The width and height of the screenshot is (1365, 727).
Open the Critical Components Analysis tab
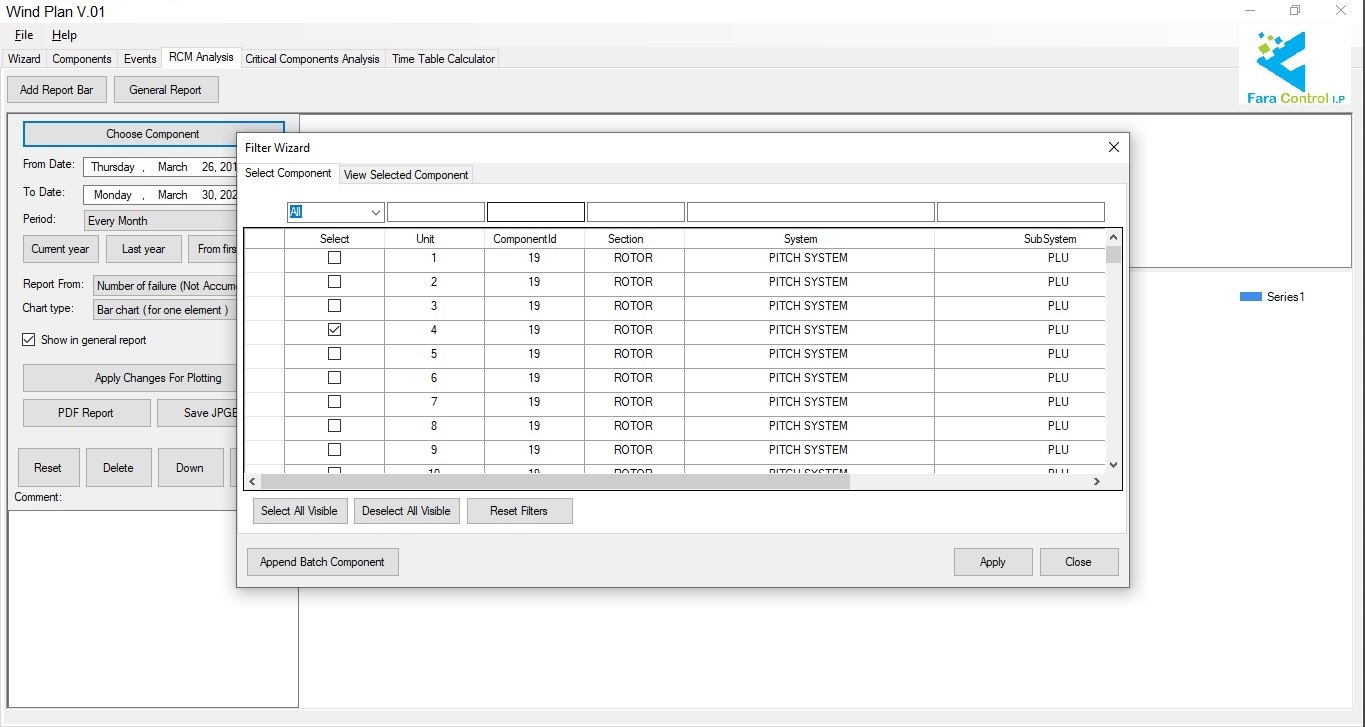312,59
